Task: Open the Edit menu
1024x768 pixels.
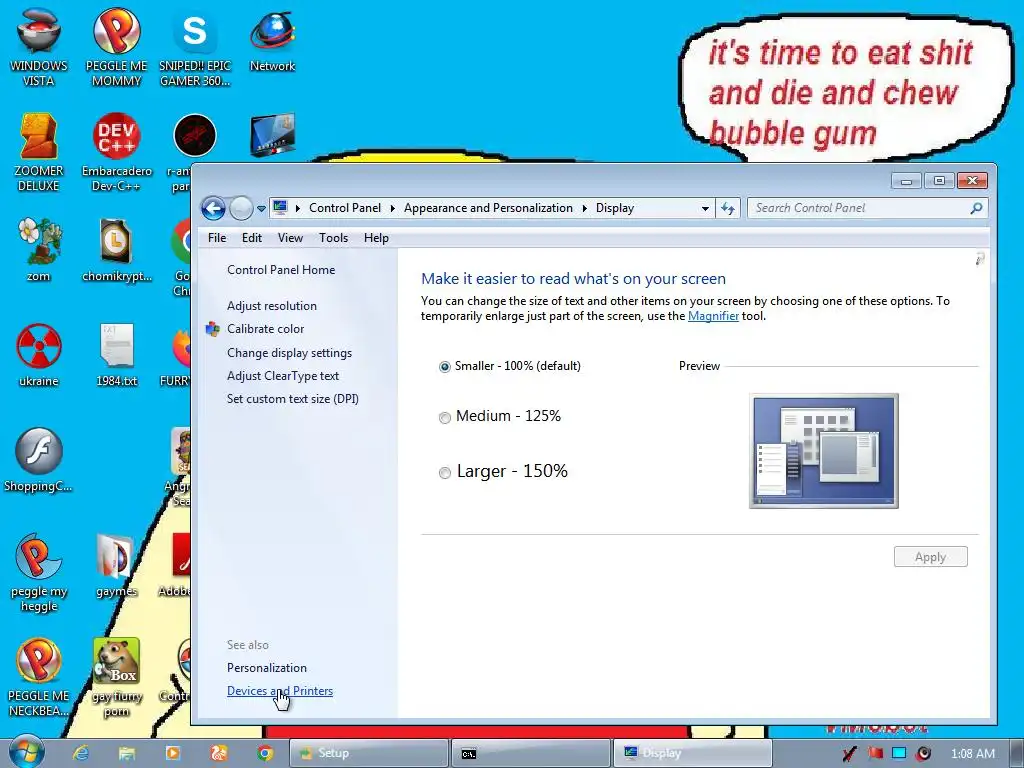Action: [251, 238]
